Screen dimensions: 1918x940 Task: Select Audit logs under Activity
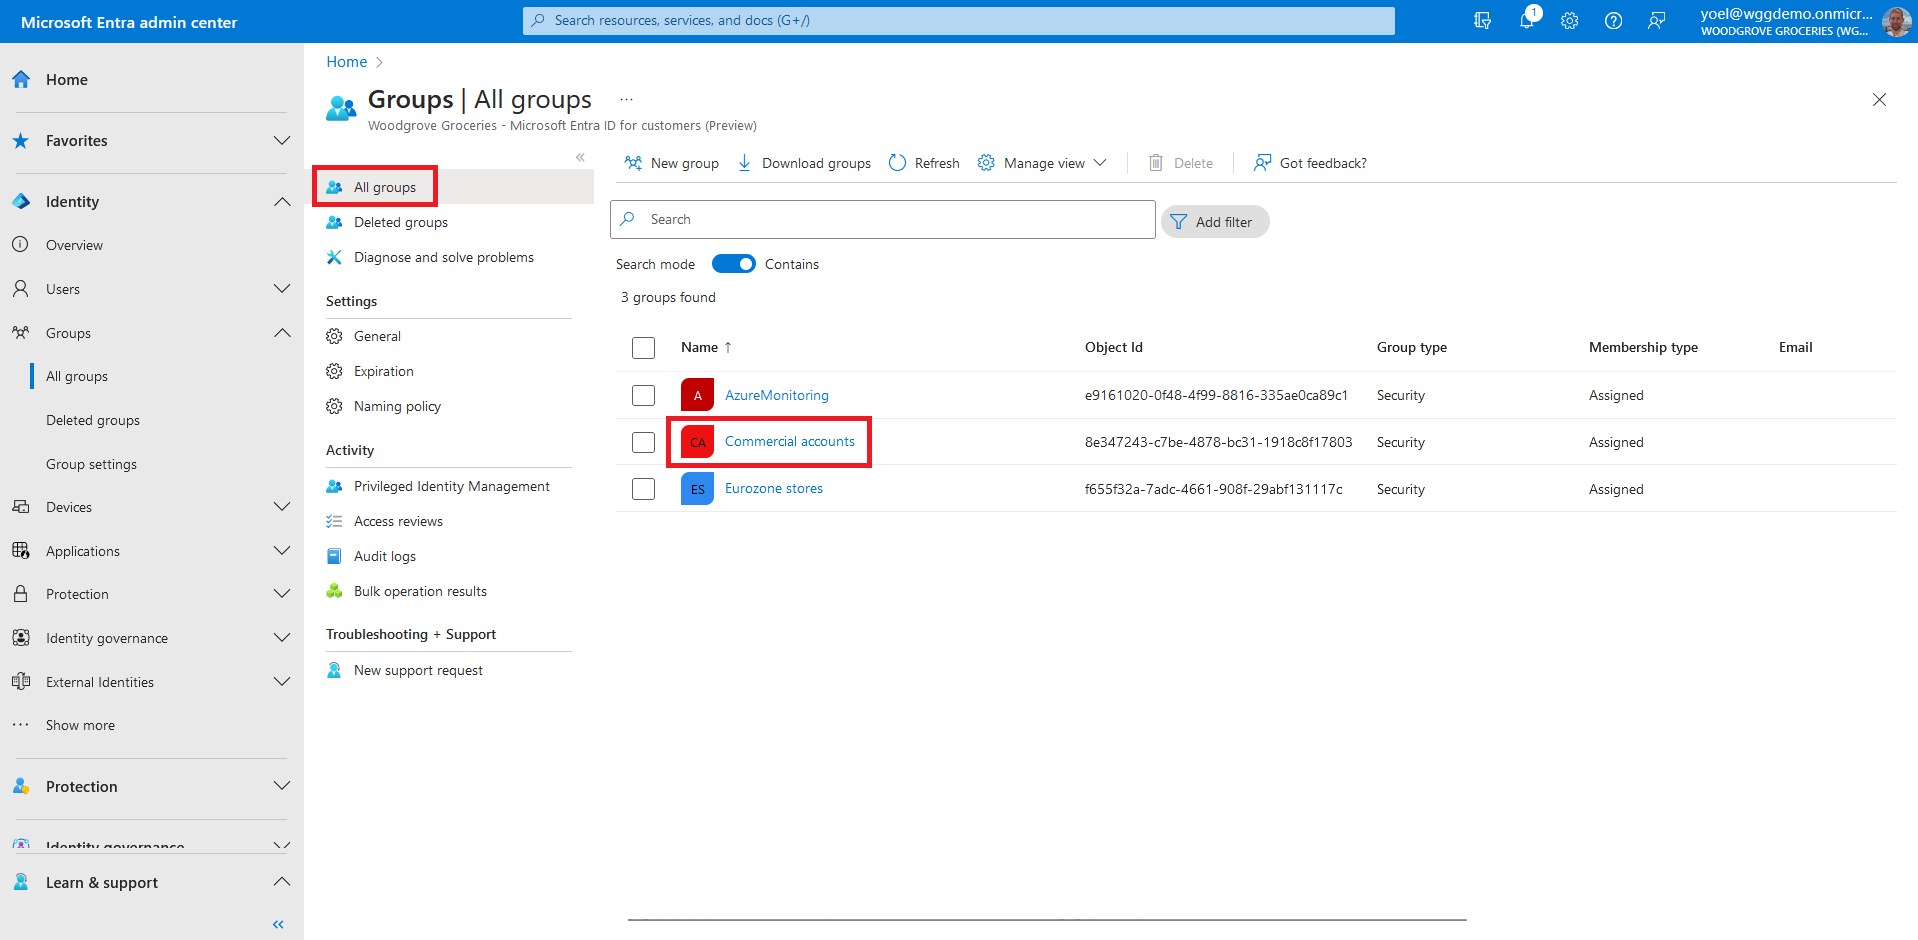(x=384, y=556)
